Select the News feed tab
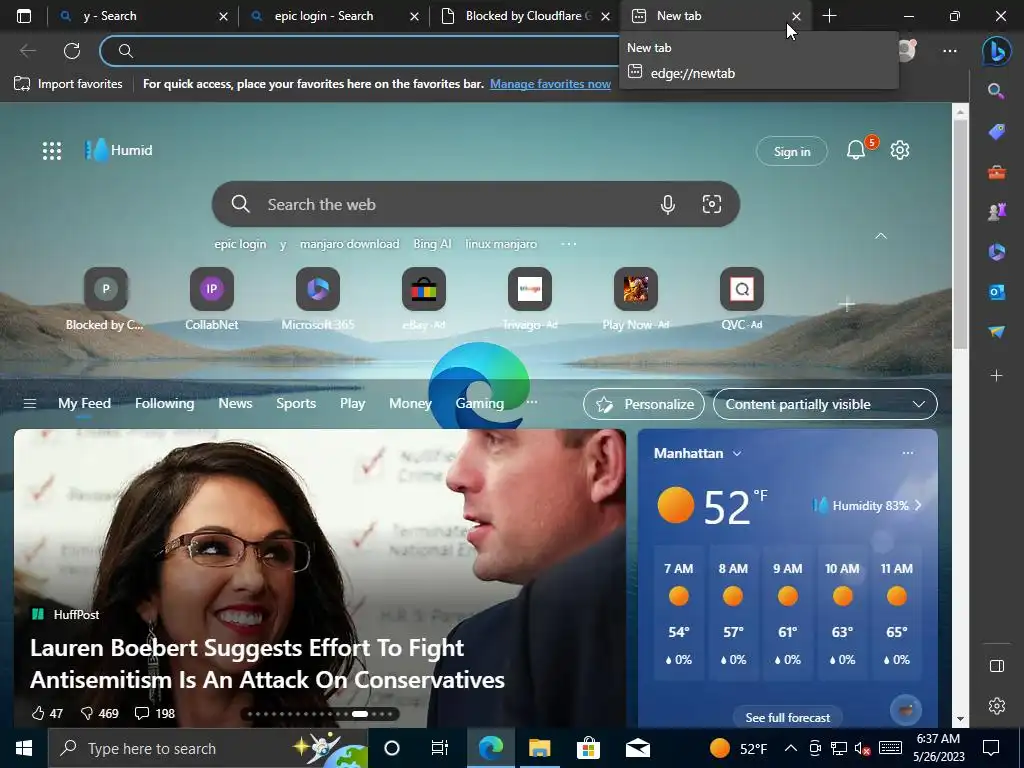The height and width of the screenshot is (768, 1024). point(235,404)
